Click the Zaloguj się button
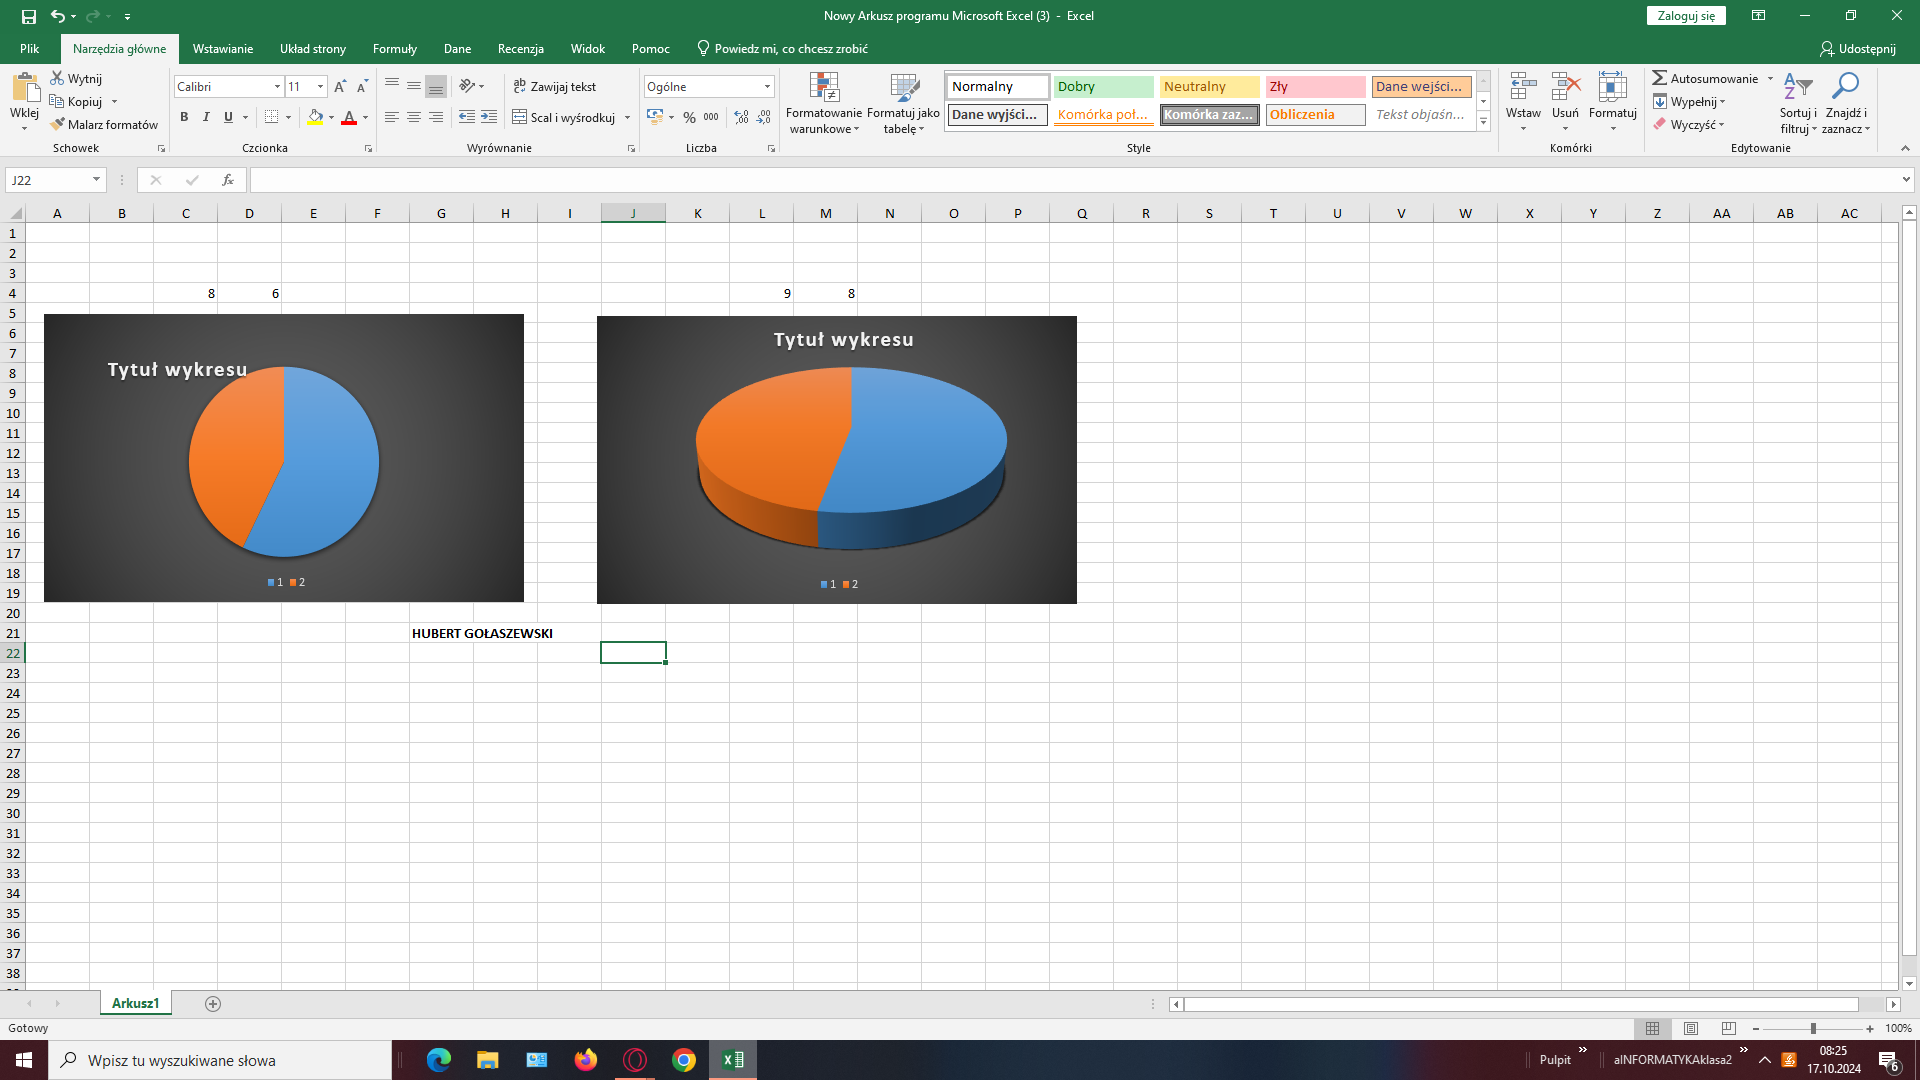Viewport: 1920px width, 1080px height. pyautogui.click(x=1685, y=15)
